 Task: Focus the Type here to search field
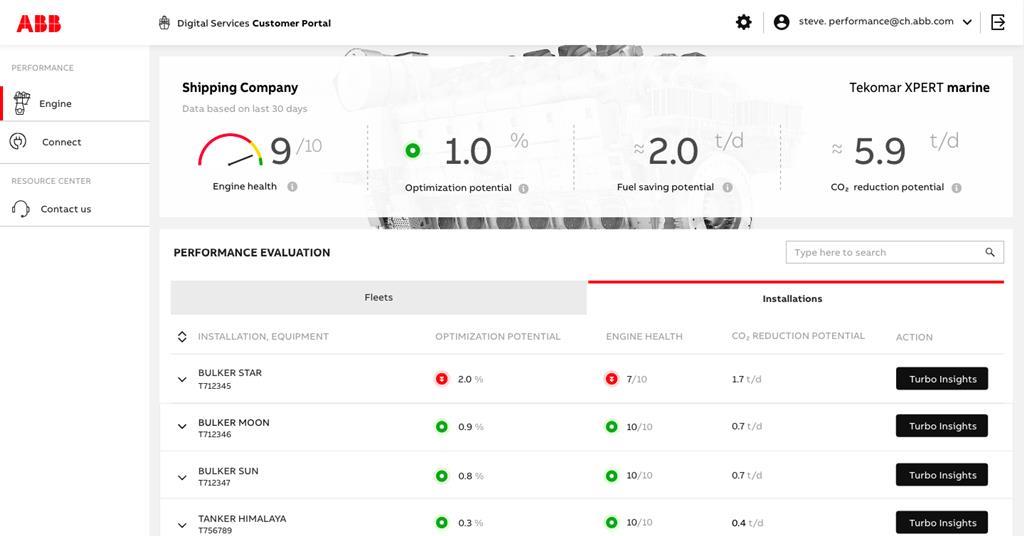[895, 252]
